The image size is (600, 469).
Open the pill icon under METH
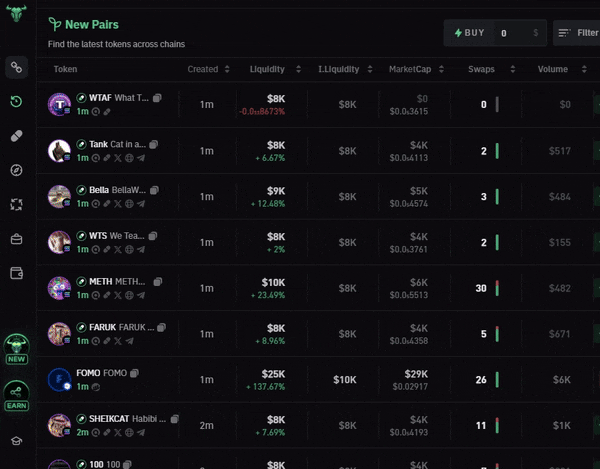point(107,295)
